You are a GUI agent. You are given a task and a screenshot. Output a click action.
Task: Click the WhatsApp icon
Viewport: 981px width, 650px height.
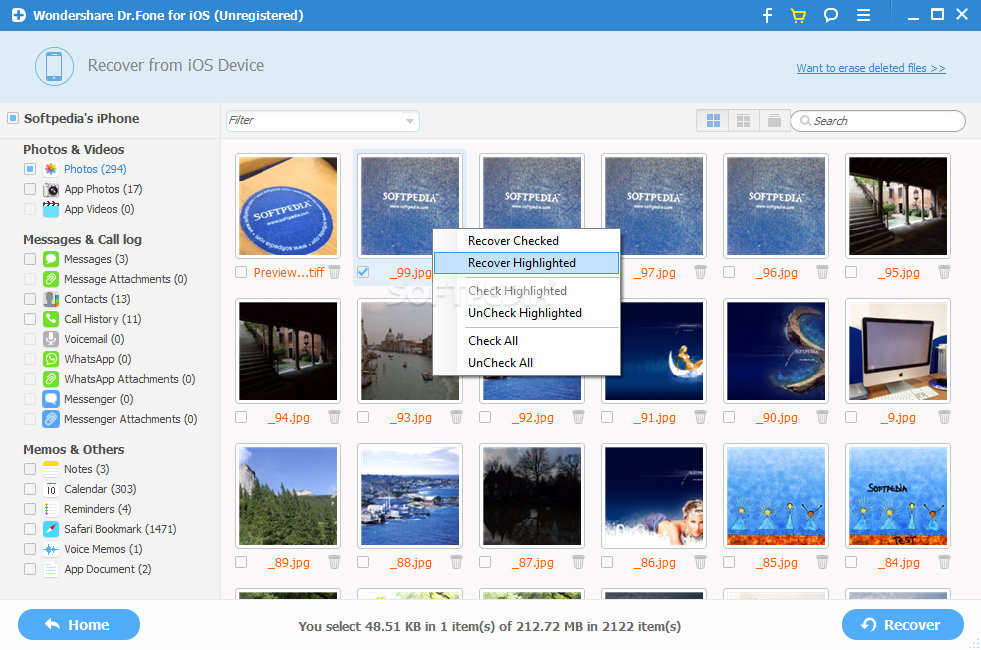coord(51,359)
